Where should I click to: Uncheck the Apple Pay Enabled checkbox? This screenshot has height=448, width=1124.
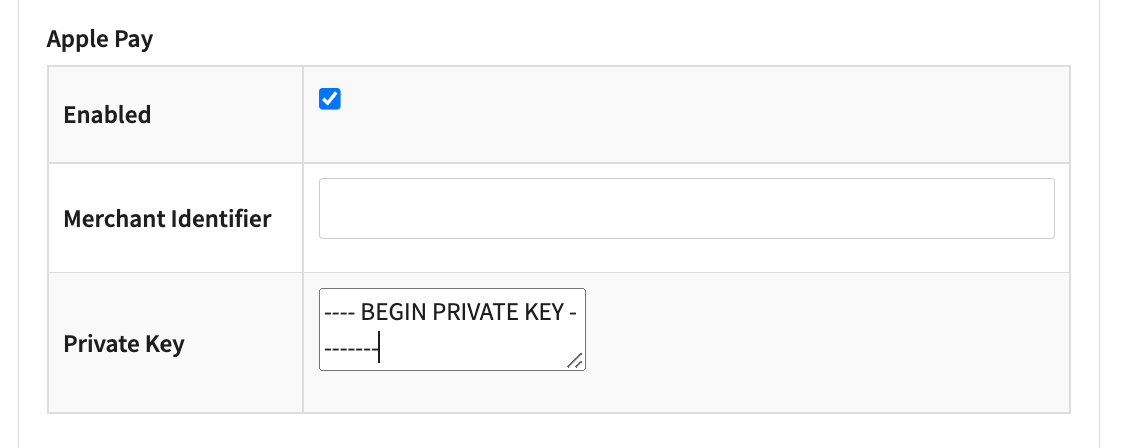point(330,99)
